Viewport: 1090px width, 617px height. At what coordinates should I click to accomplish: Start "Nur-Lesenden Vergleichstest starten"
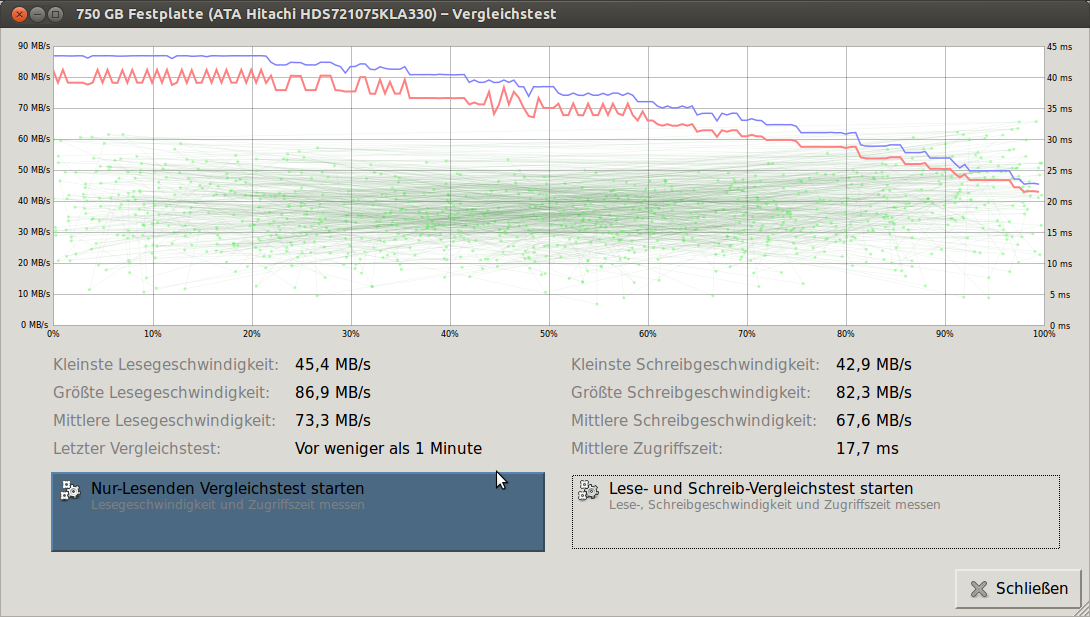coord(298,511)
